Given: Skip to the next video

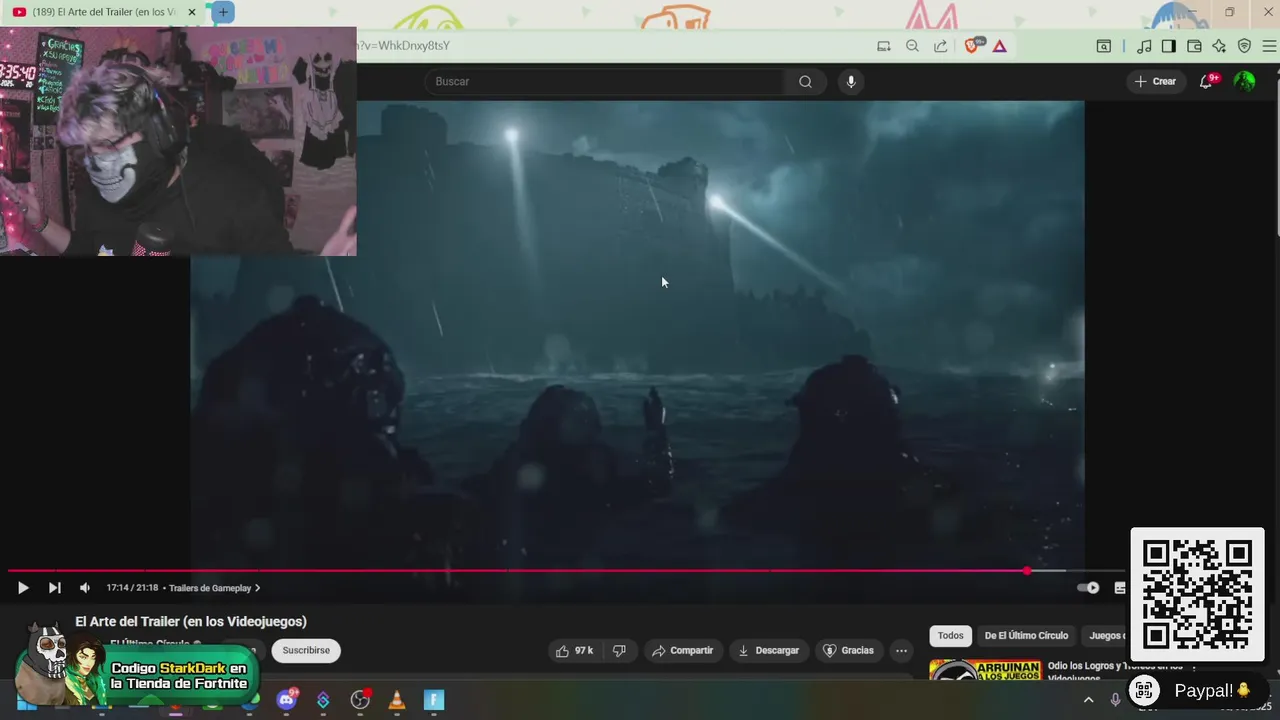Looking at the screenshot, I should pyautogui.click(x=55, y=588).
